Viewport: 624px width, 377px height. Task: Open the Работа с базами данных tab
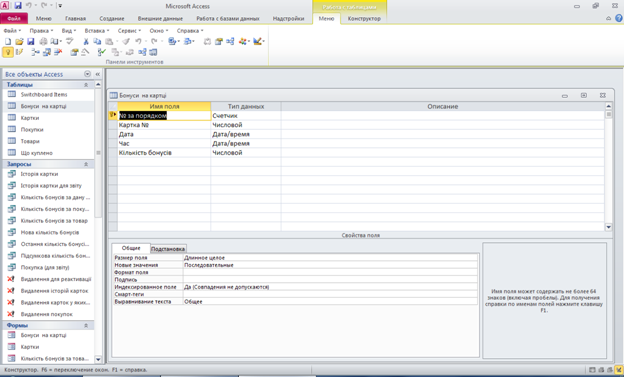click(x=228, y=18)
